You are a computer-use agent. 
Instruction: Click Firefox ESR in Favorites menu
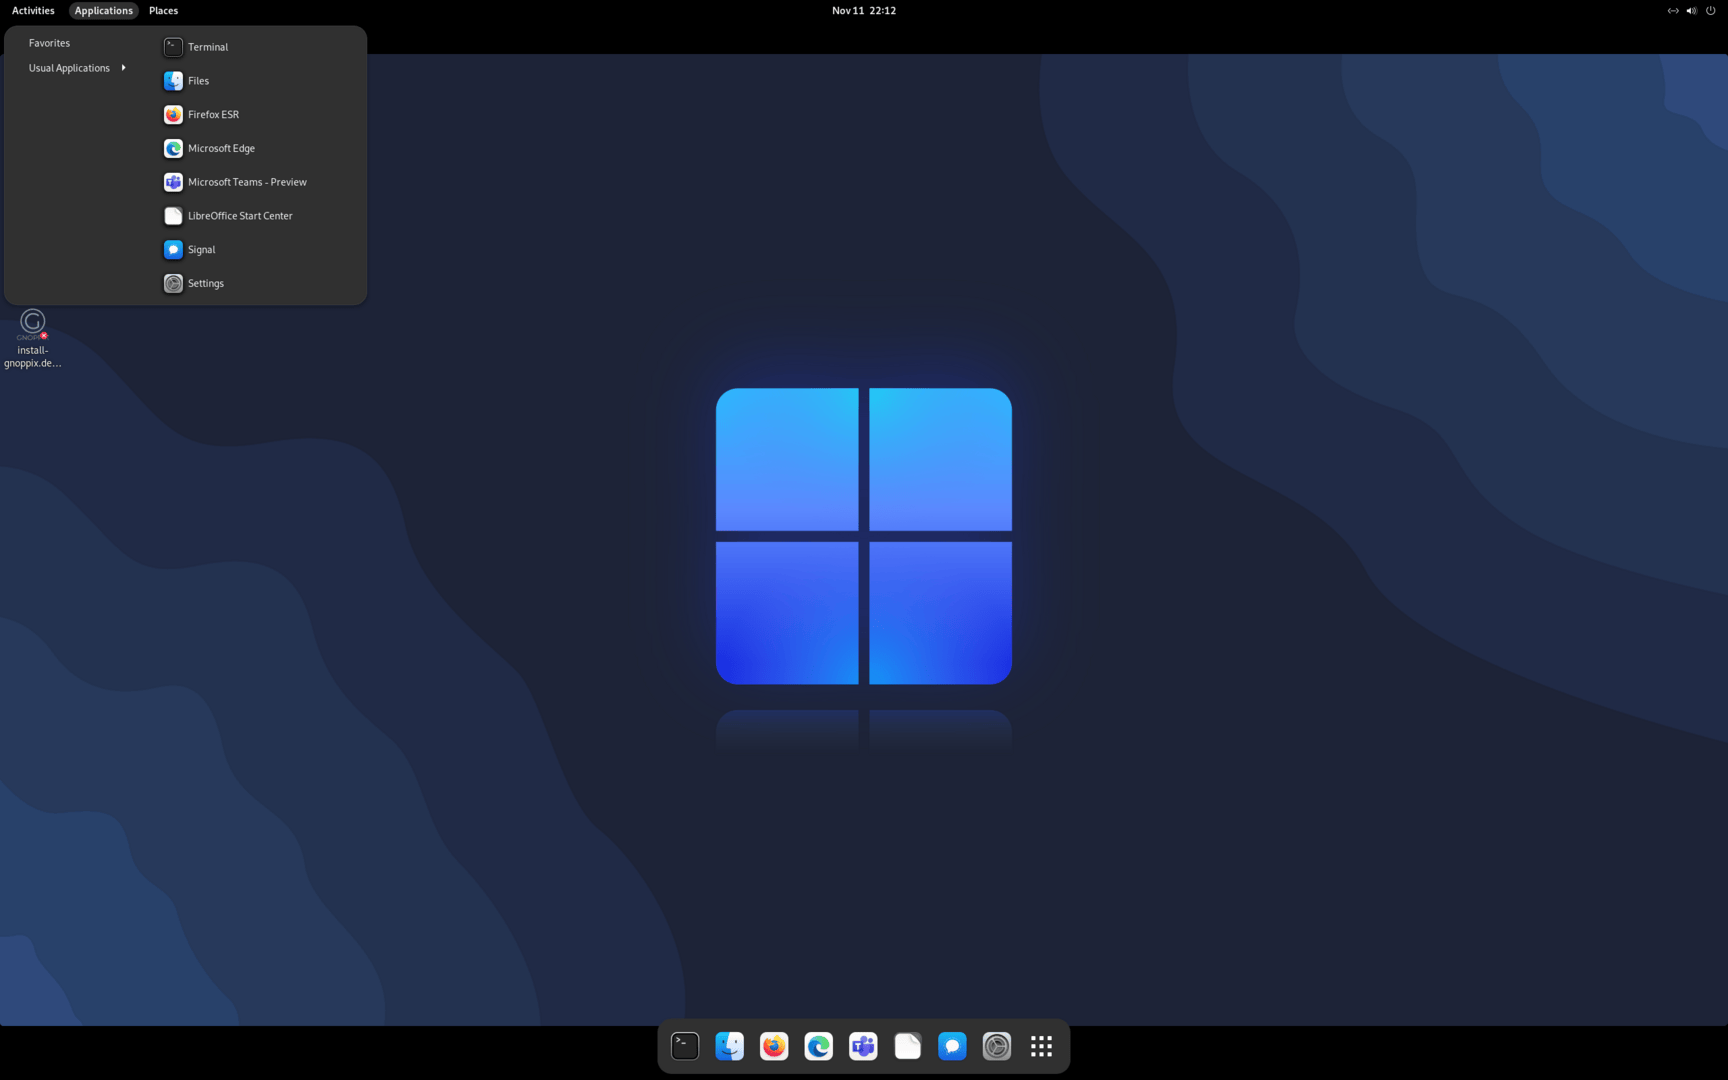(213, 115)
